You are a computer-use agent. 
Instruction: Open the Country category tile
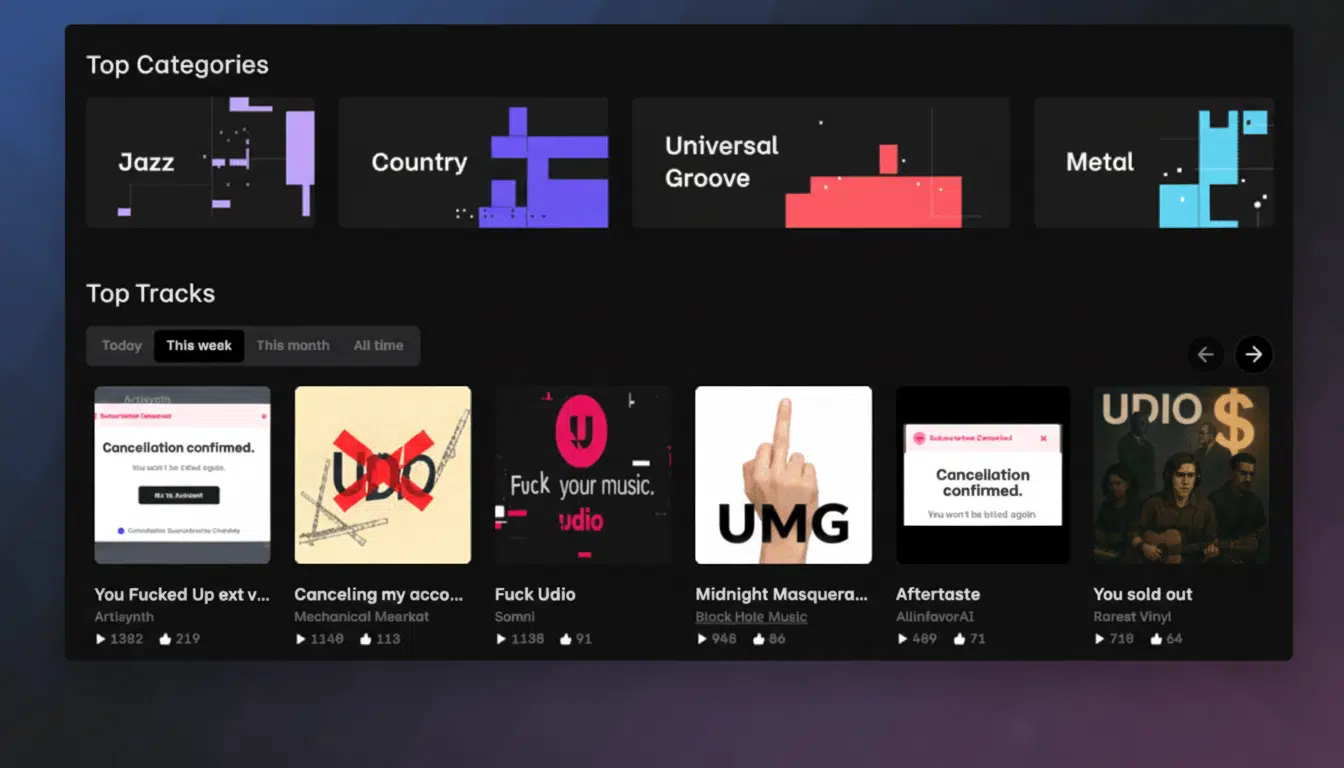[x=473, y=162]
